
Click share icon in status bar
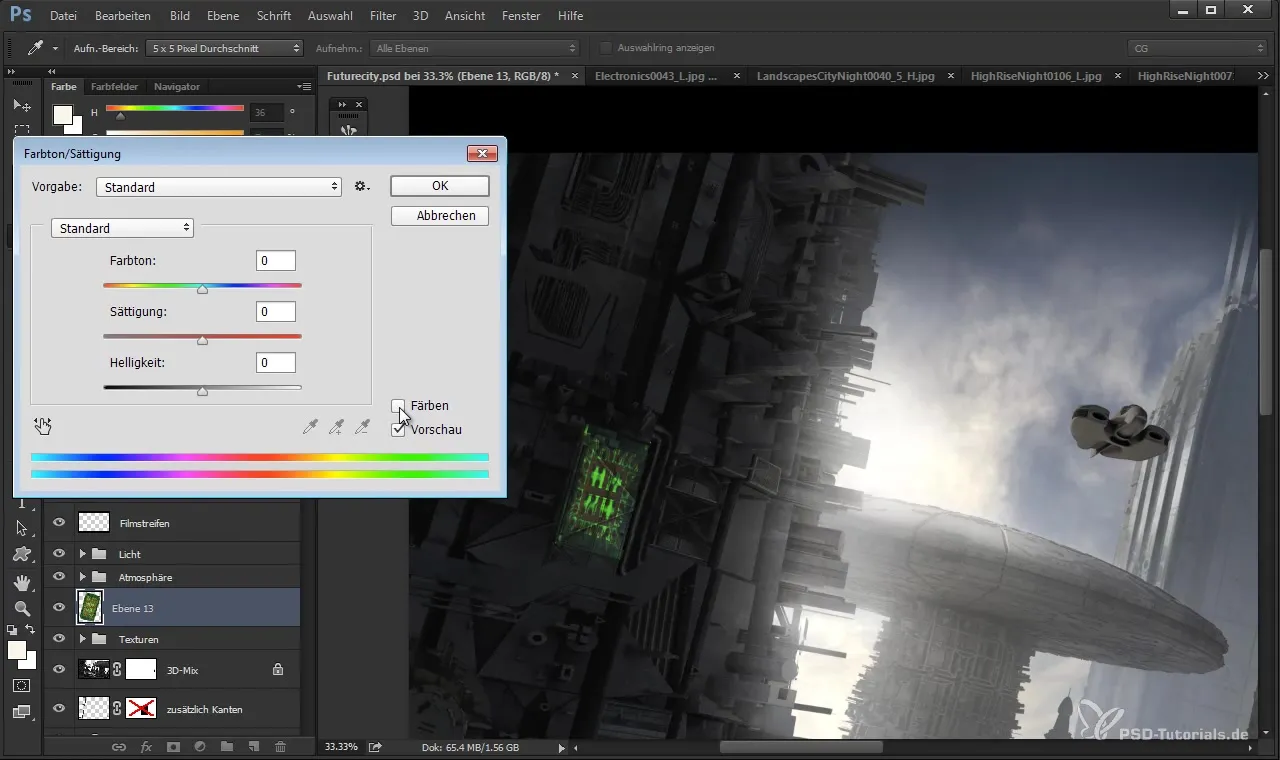click(x=375, y=747)
